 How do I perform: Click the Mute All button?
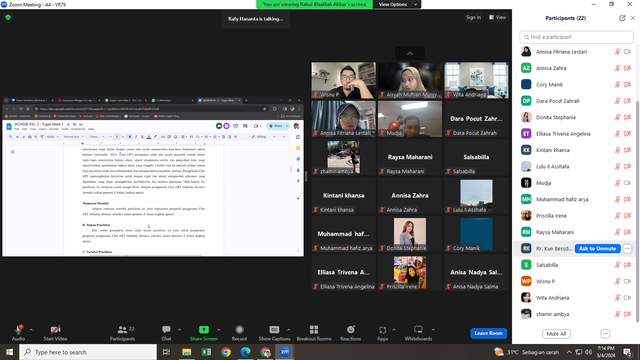pyautogui.click(x=556, y=334)
